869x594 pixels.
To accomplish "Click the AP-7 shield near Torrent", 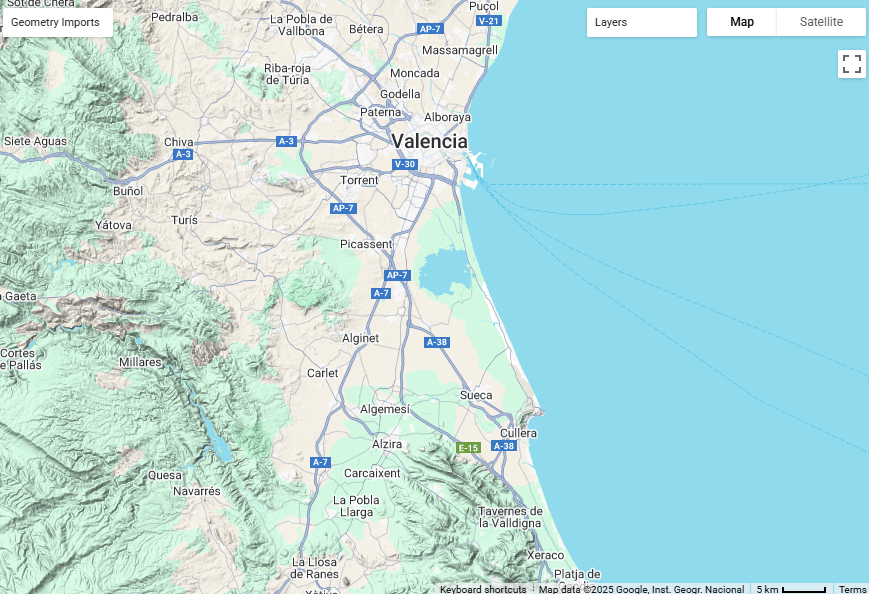I will [x=343, y=208].
